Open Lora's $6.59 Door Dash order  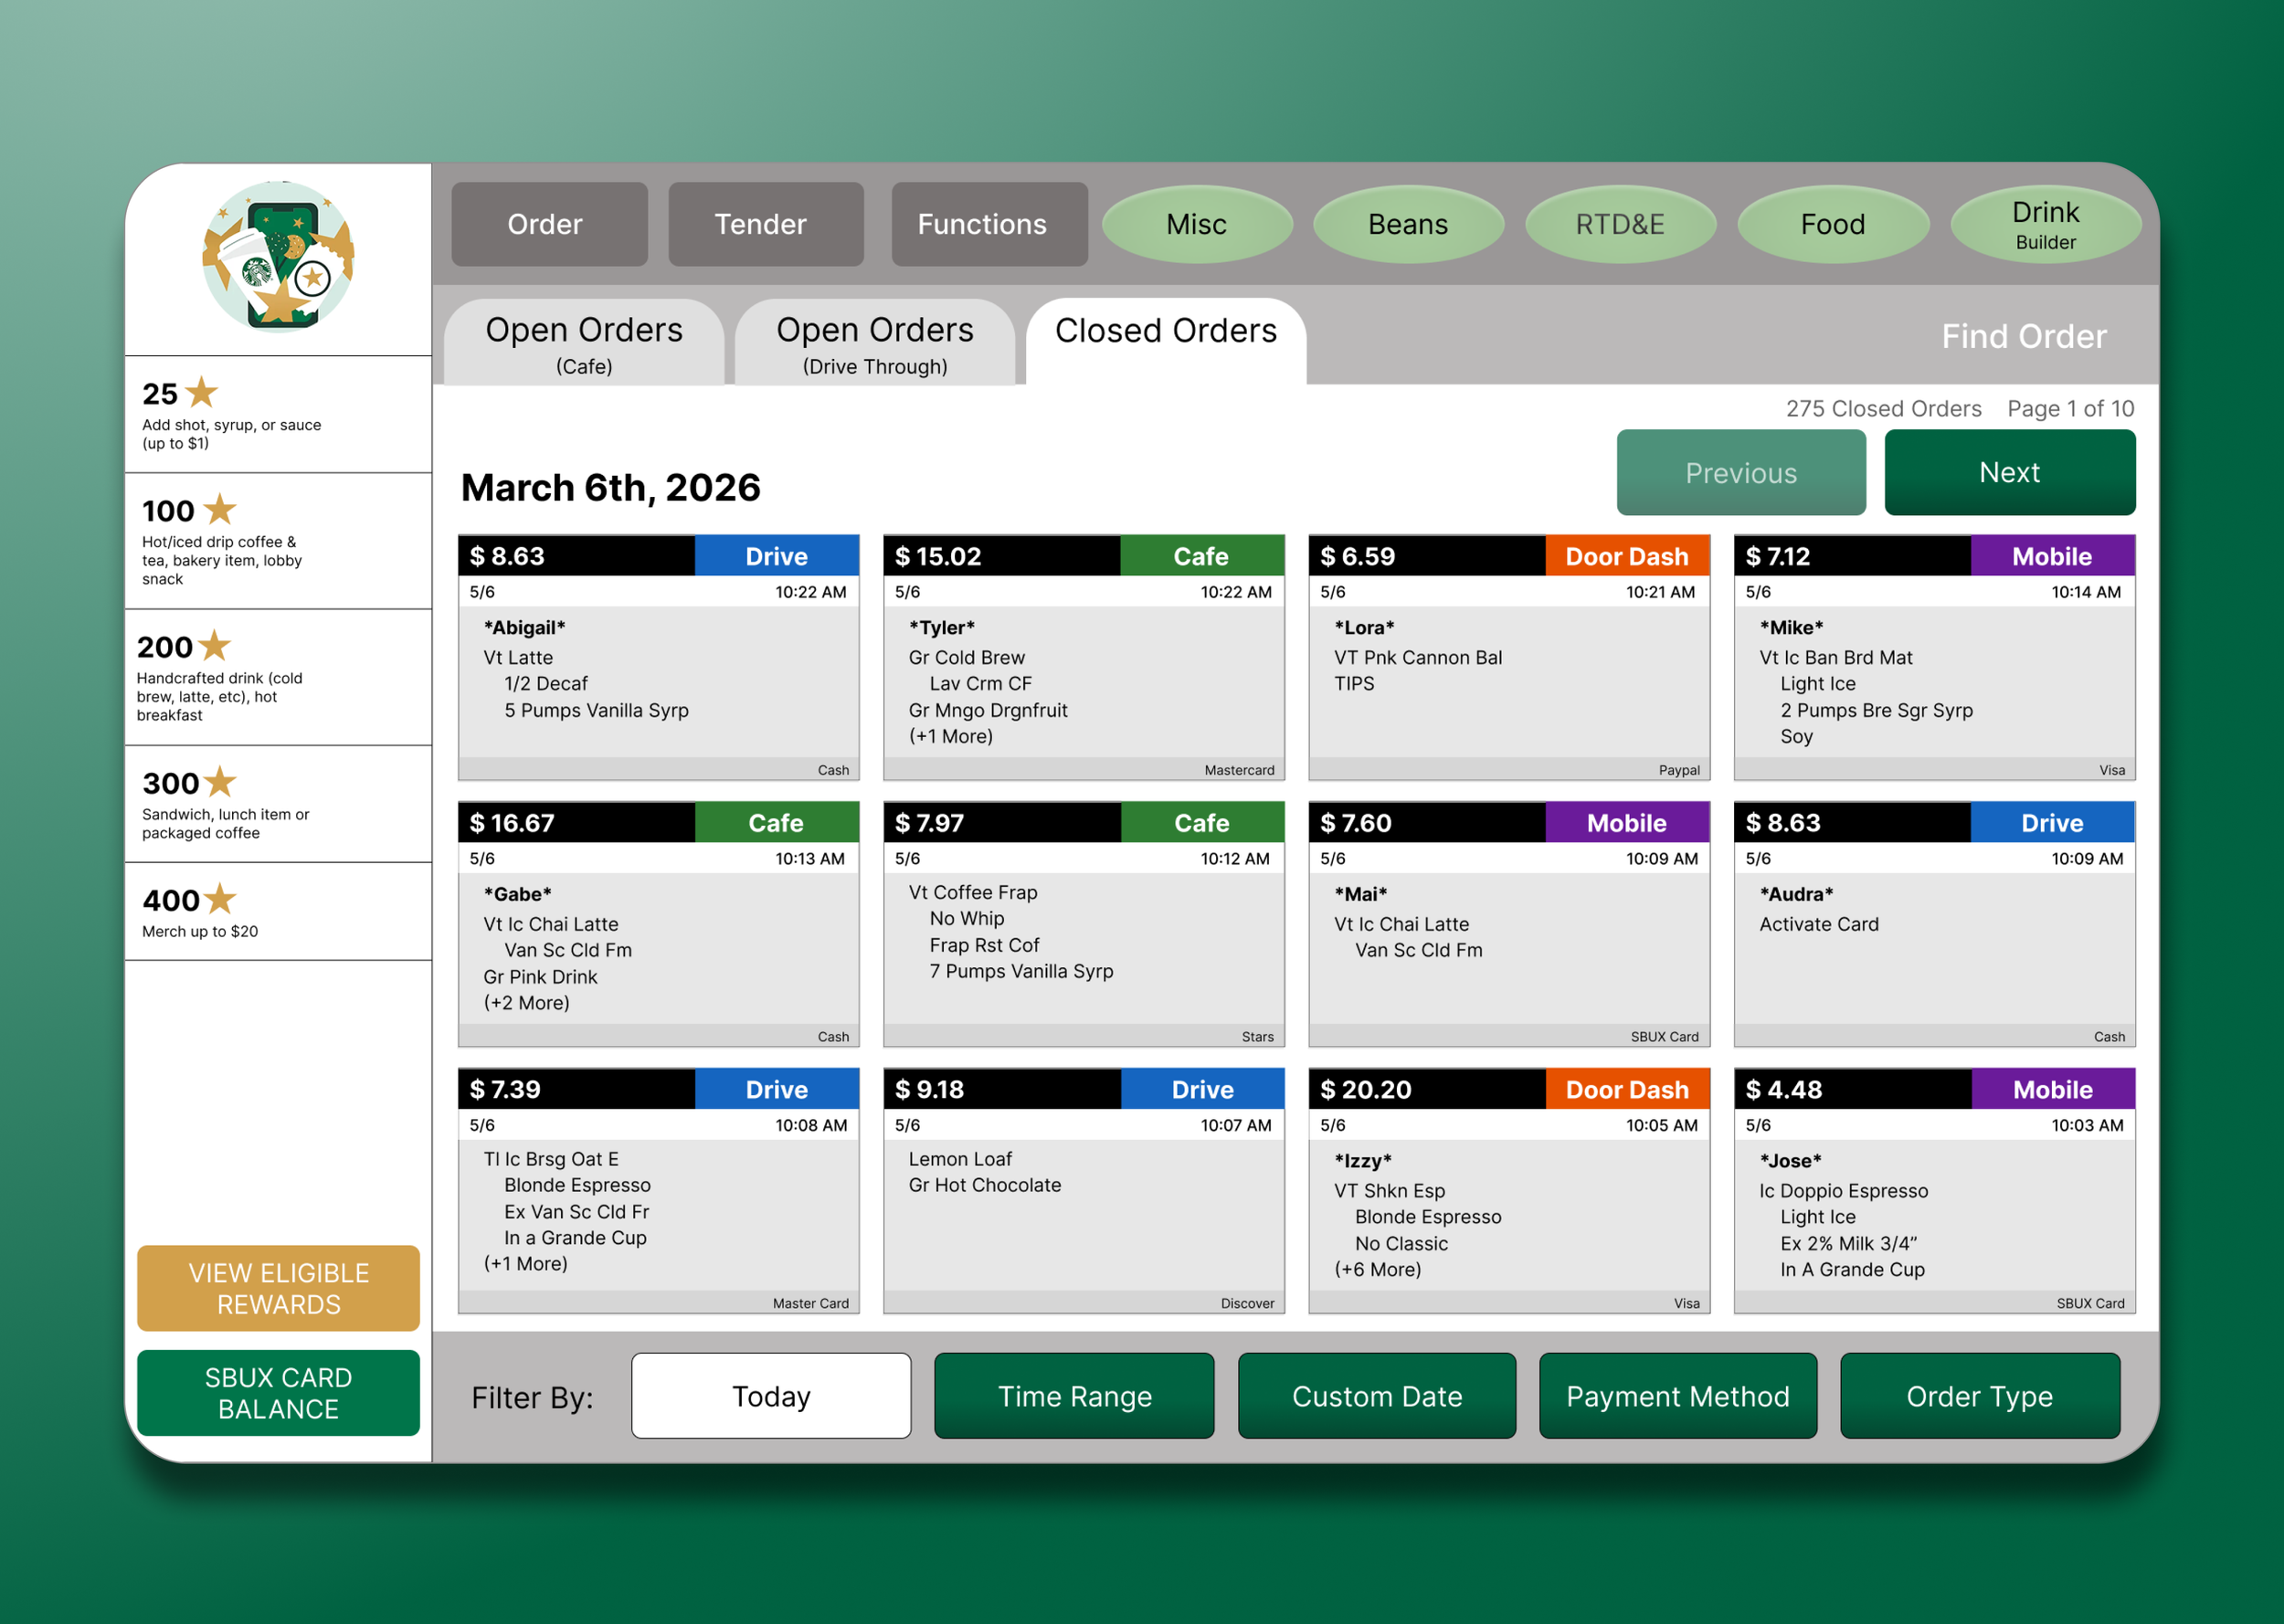click(x=1509, y=658)
